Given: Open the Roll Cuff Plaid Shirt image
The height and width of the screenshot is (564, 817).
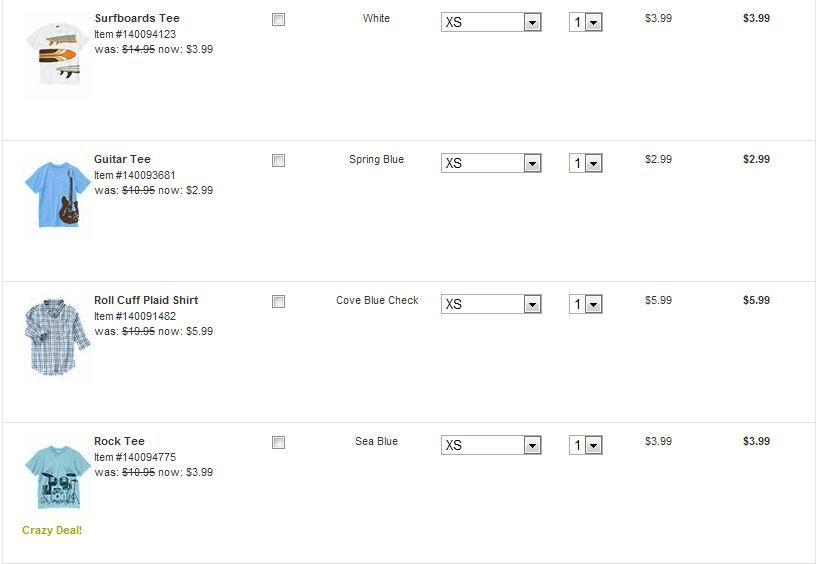Looking at the screenshot, I should point(56,336).
